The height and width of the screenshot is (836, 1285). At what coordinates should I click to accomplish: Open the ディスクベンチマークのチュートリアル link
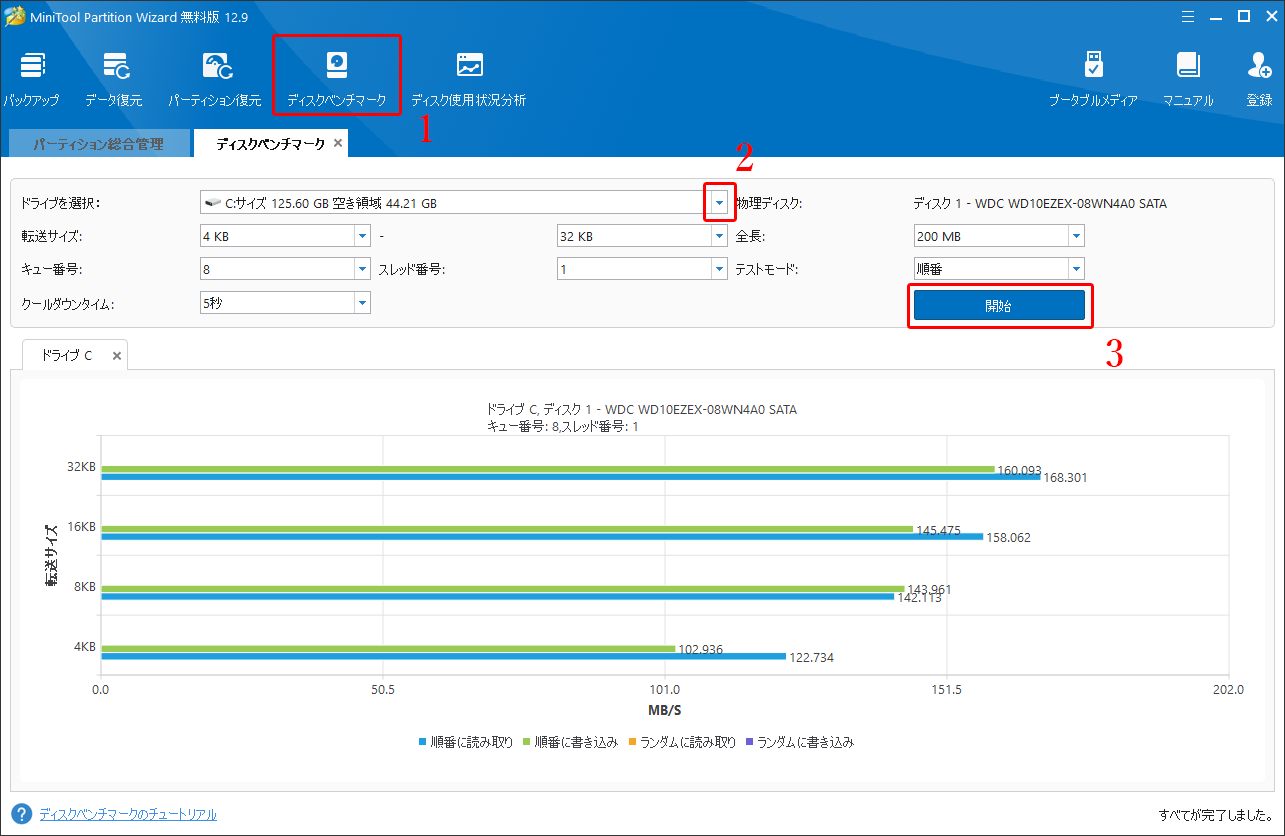point(128,815)
